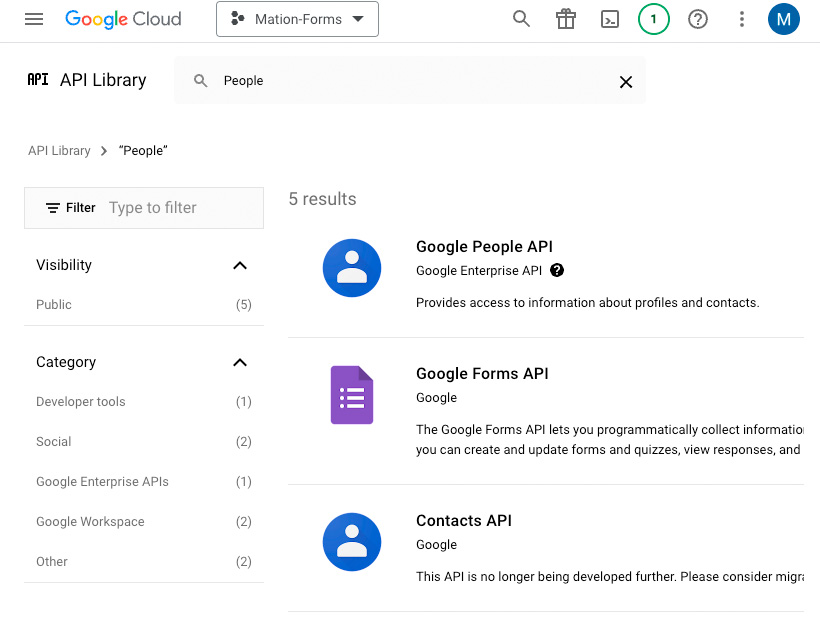Screen dimensions: 820x638
Task: Click the API Library header icon
Action: click(x=38, y=79)
